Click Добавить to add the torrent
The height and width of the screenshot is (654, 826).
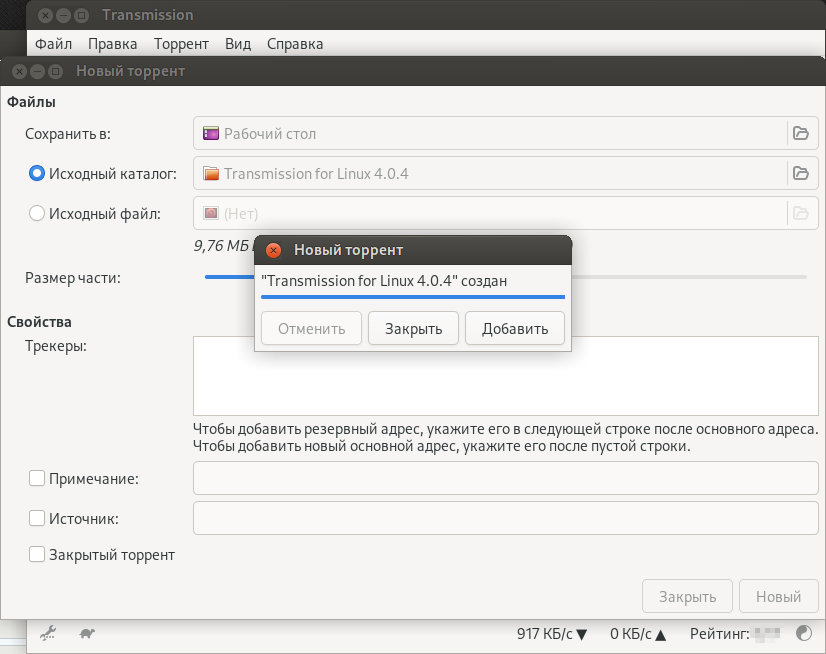click(515, 328)
